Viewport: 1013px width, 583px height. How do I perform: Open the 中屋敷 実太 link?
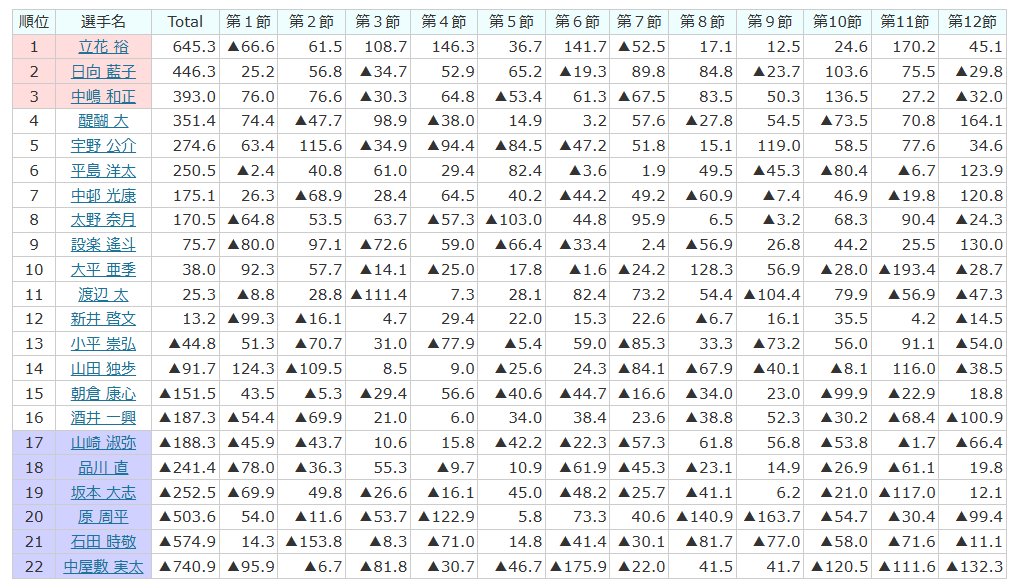point(103,567)
